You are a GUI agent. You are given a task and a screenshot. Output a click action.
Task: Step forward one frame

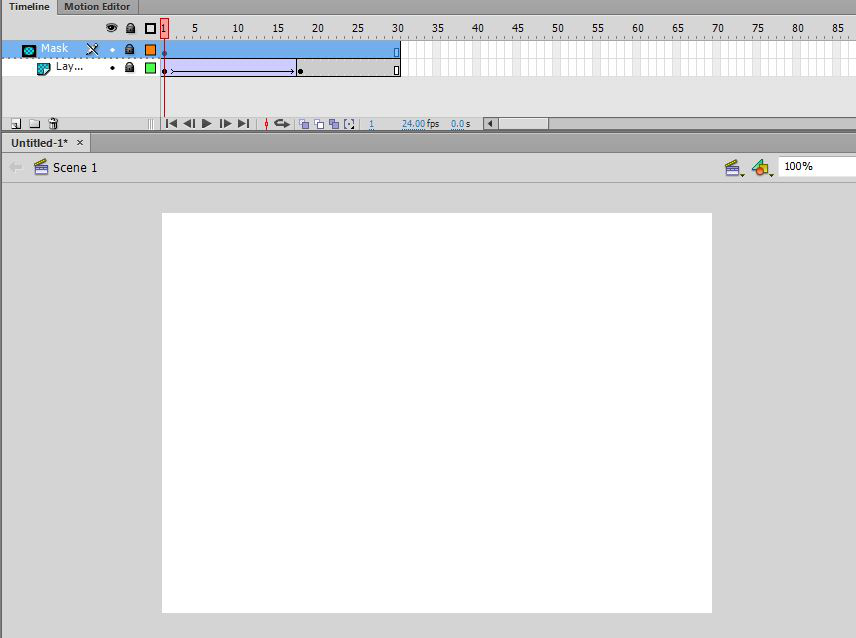tap(225, 124)
